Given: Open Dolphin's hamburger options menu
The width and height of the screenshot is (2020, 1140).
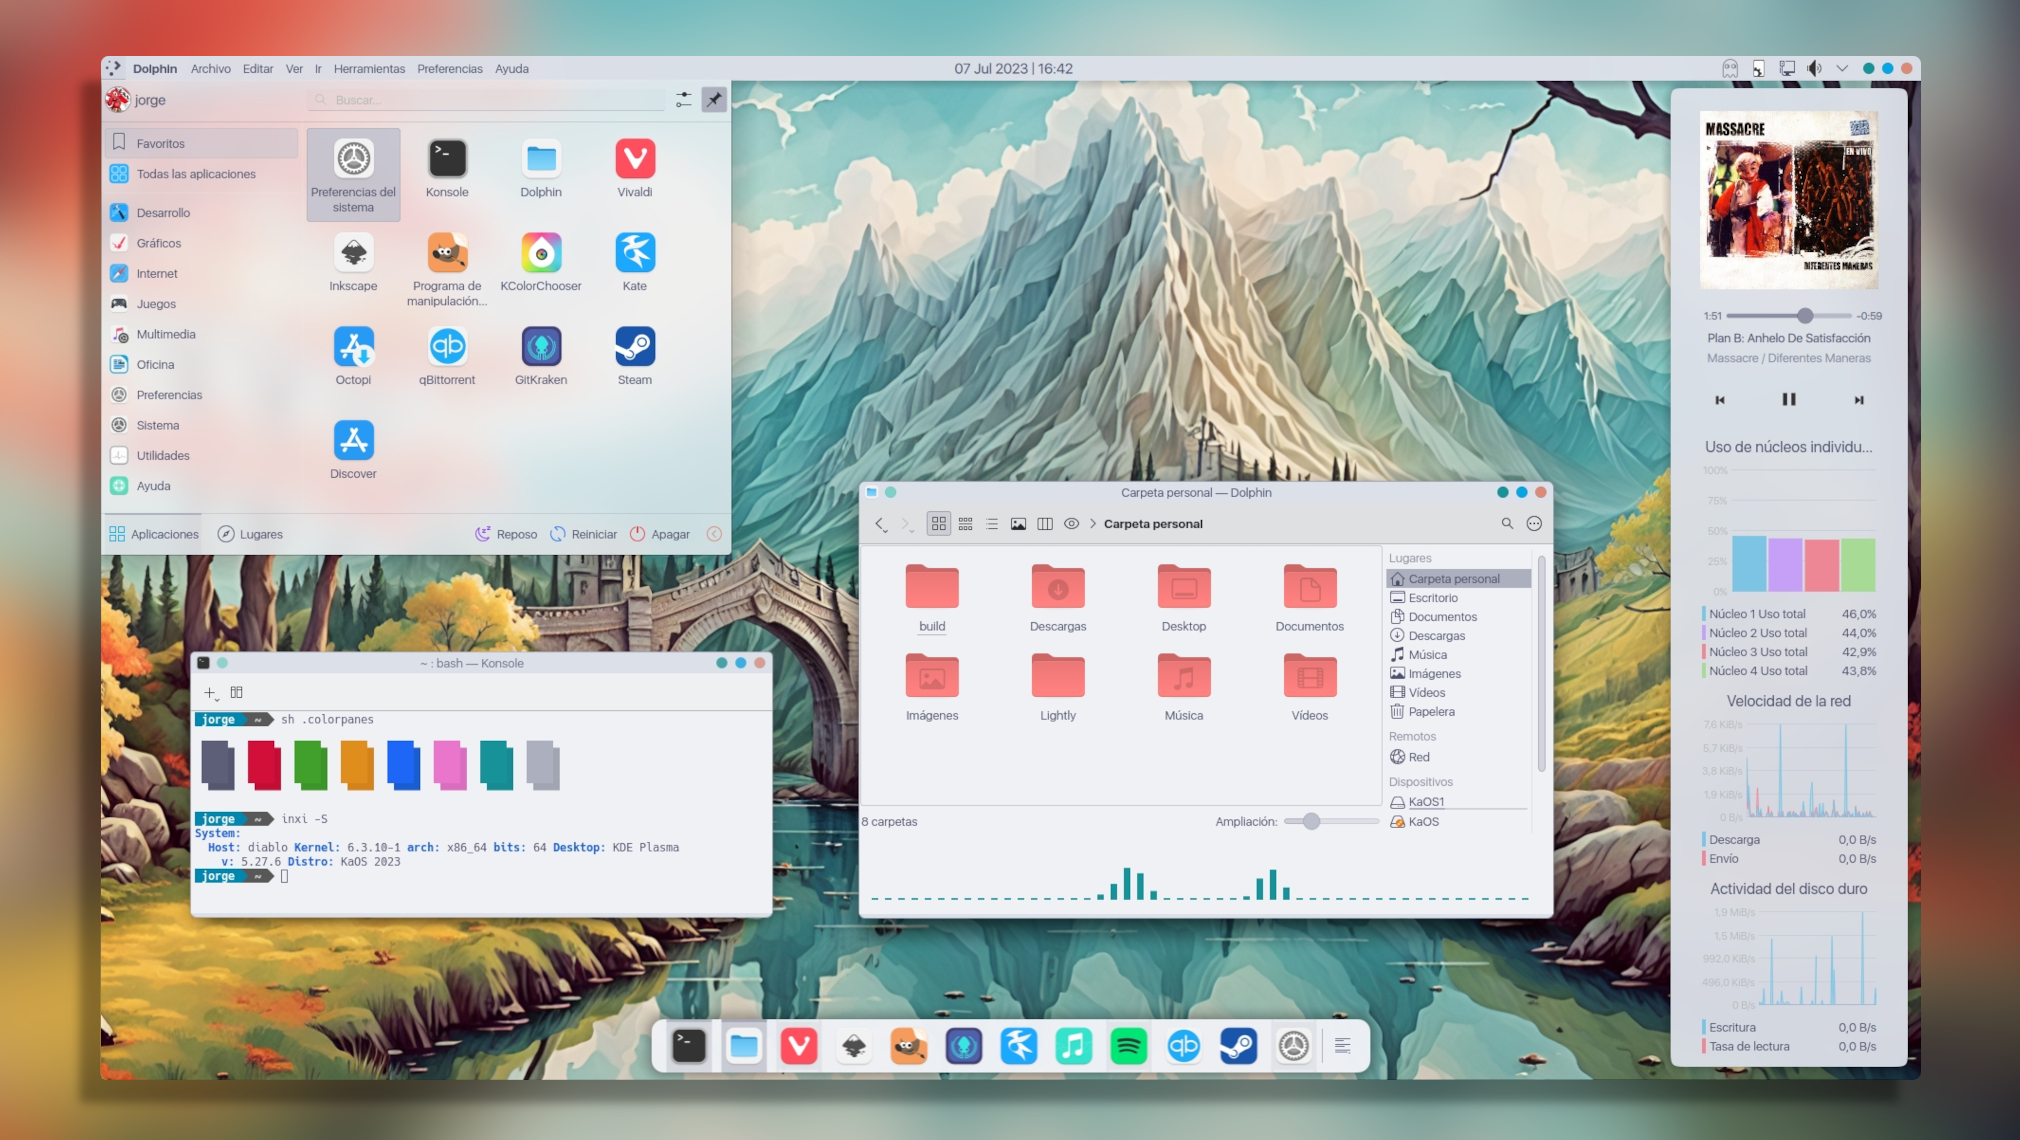Looking at the screenshot, I should pyautogui.click(x=1534, y=524).
